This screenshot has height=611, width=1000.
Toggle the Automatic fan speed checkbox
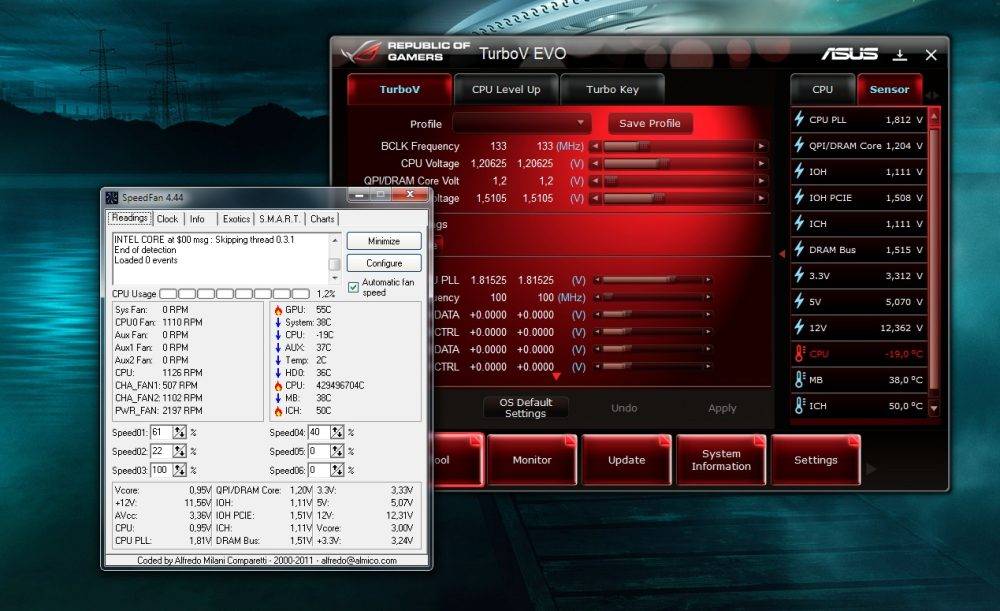[353, 288]
